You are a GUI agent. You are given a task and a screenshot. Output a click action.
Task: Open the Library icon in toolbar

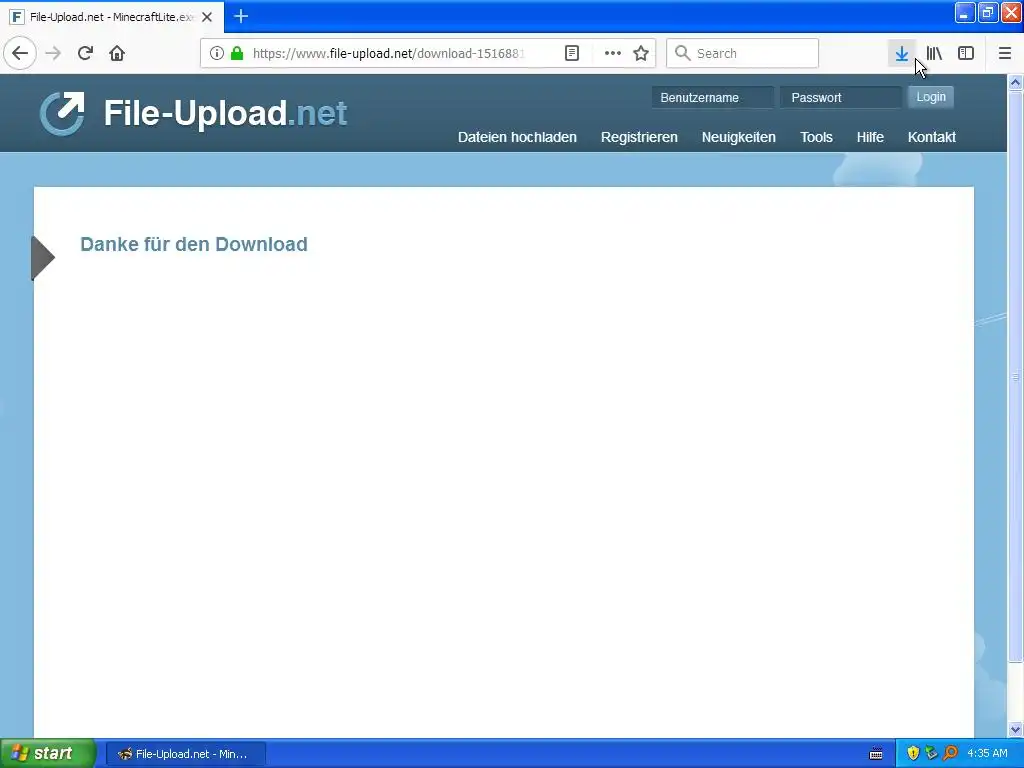[934, 53]
